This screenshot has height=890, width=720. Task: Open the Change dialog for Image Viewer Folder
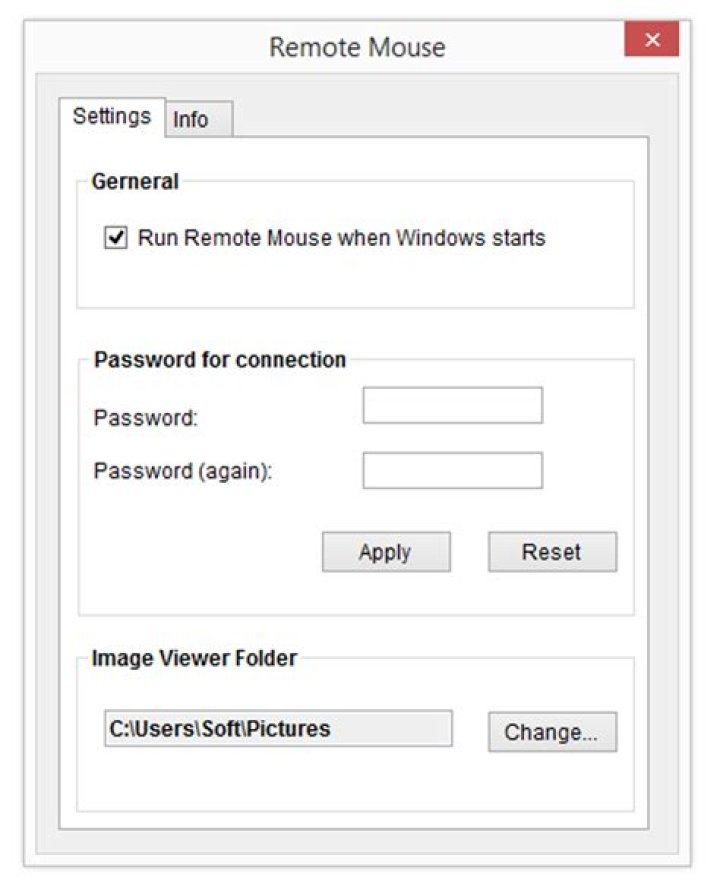click(x=552, y=731)
